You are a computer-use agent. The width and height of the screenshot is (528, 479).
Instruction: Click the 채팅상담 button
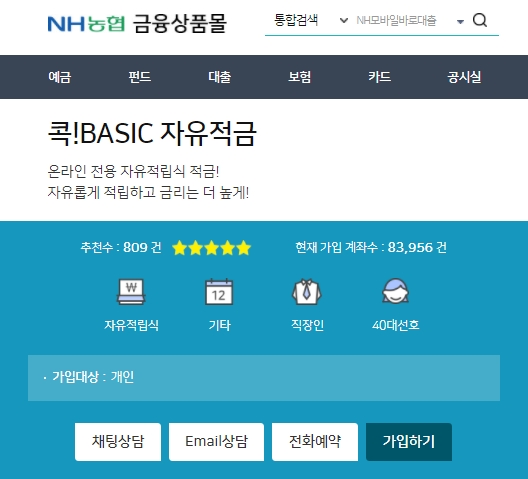118,442
